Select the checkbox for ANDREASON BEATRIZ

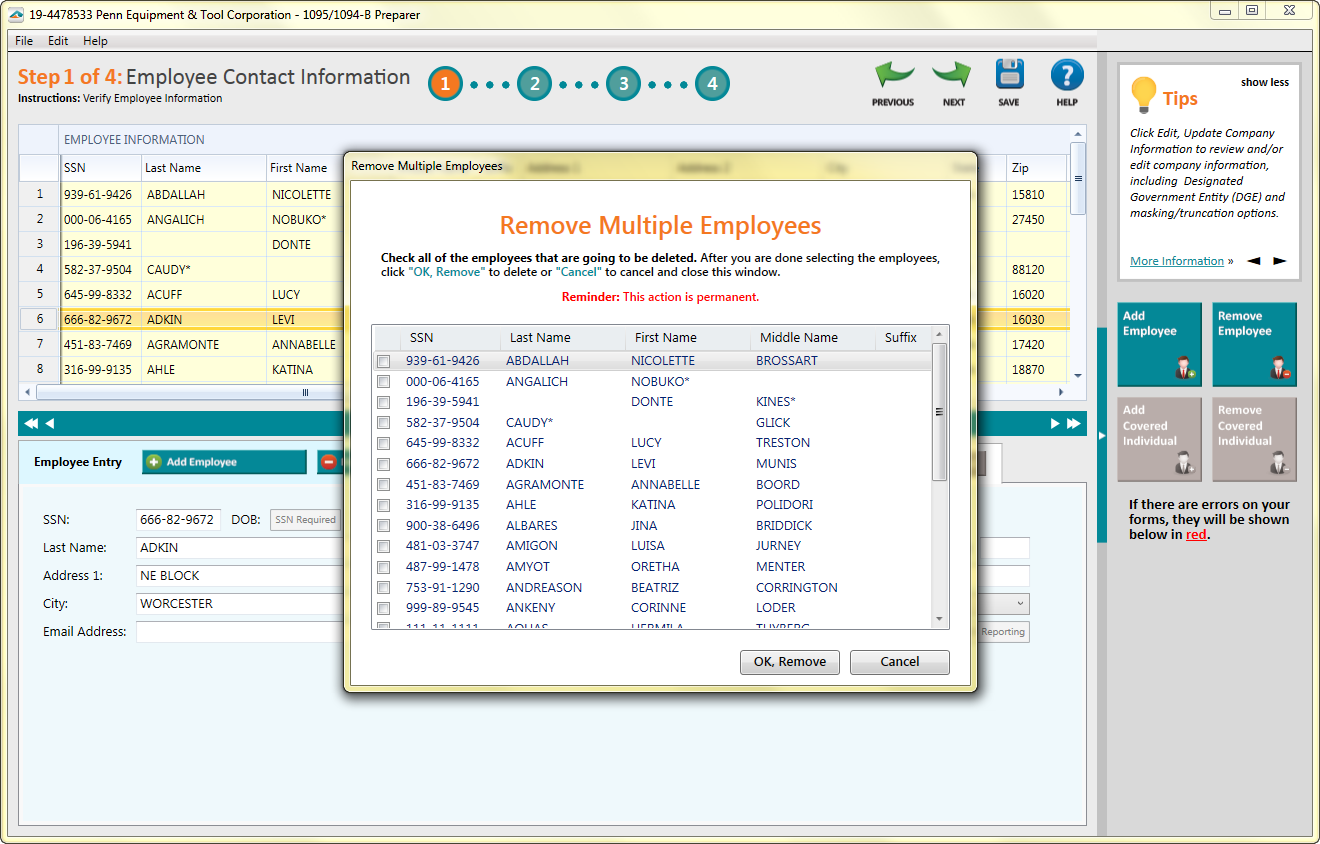383,588
